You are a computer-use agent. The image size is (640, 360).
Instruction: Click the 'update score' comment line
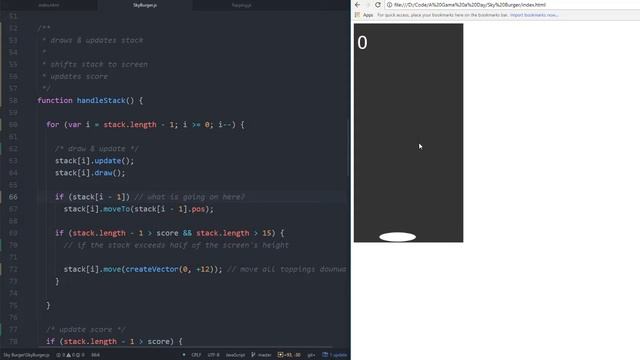(x=86, y=330)
